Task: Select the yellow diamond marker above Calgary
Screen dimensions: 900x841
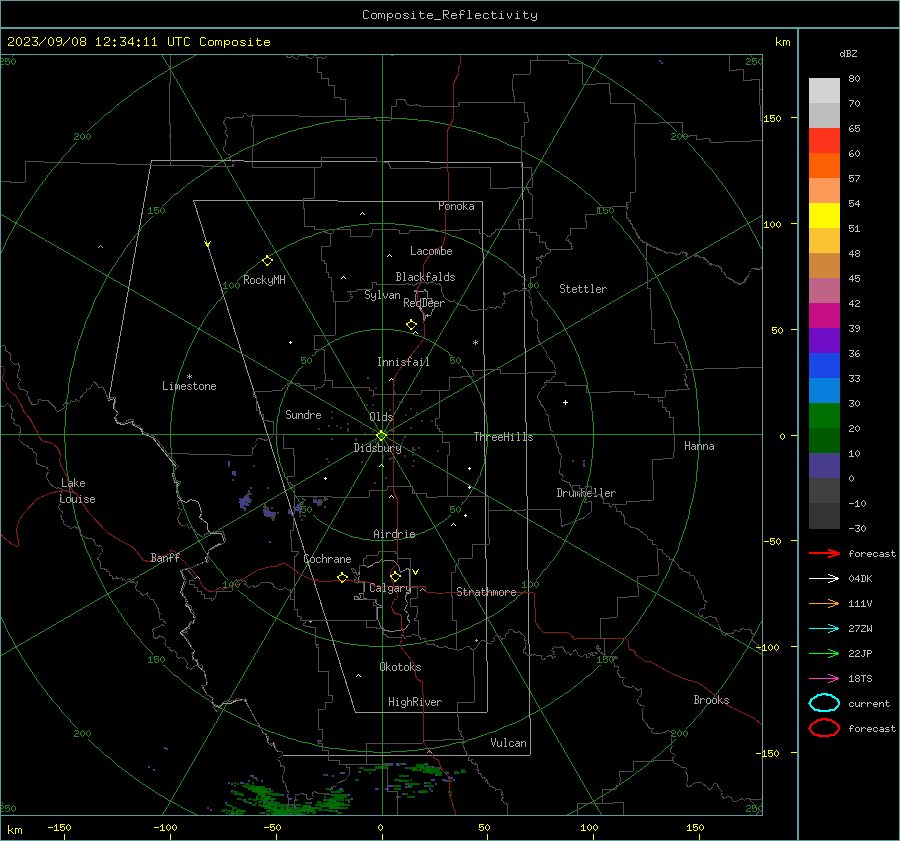Action: (x=395, y=576)
